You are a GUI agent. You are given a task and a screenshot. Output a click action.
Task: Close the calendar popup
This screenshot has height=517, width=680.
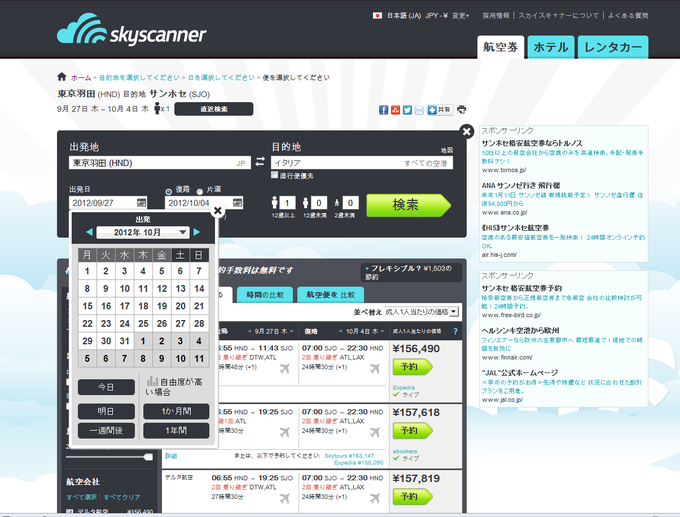click(218, 211)
